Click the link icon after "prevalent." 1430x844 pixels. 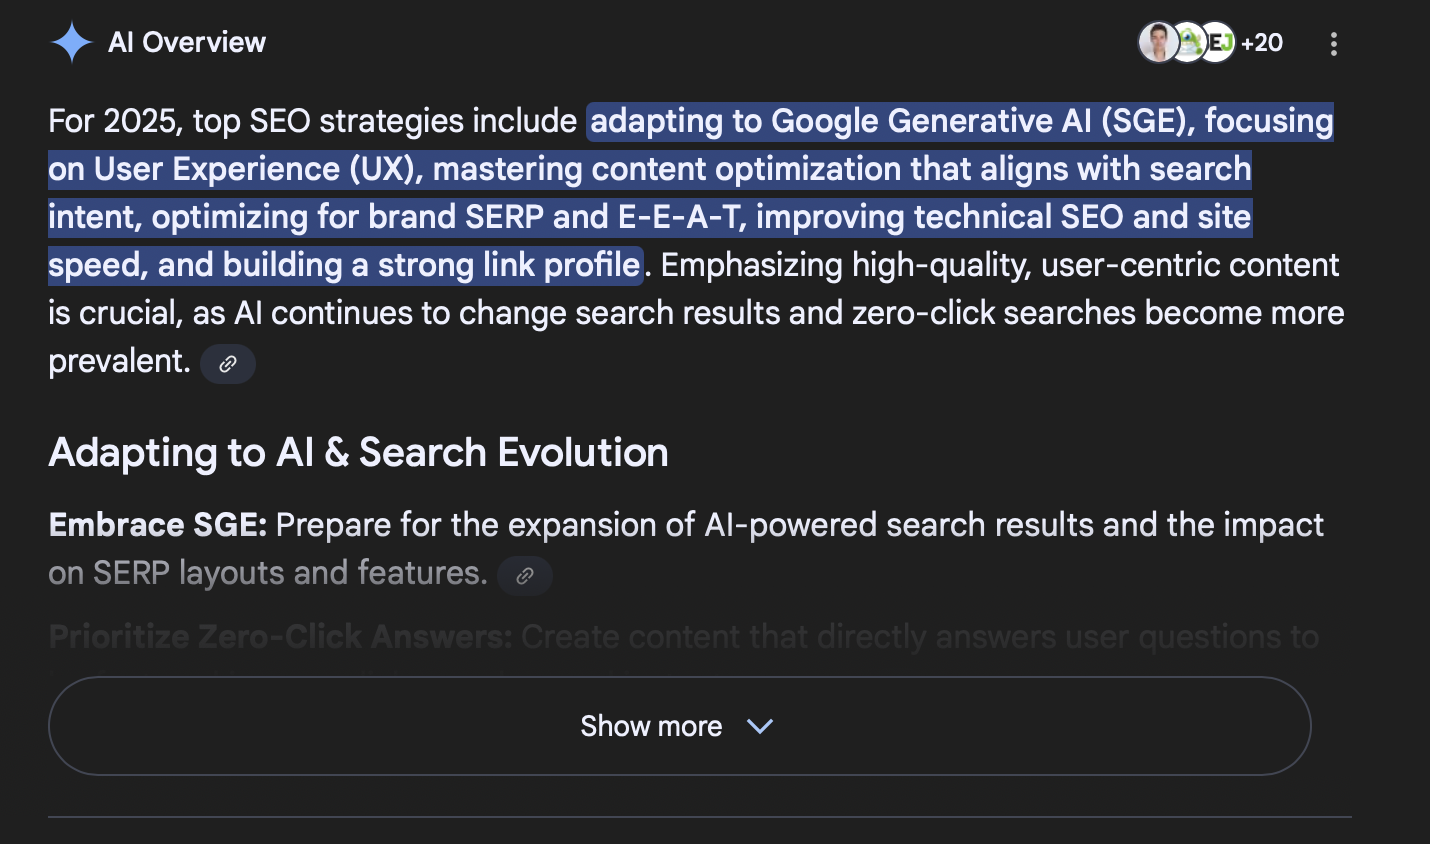[228, 364]
